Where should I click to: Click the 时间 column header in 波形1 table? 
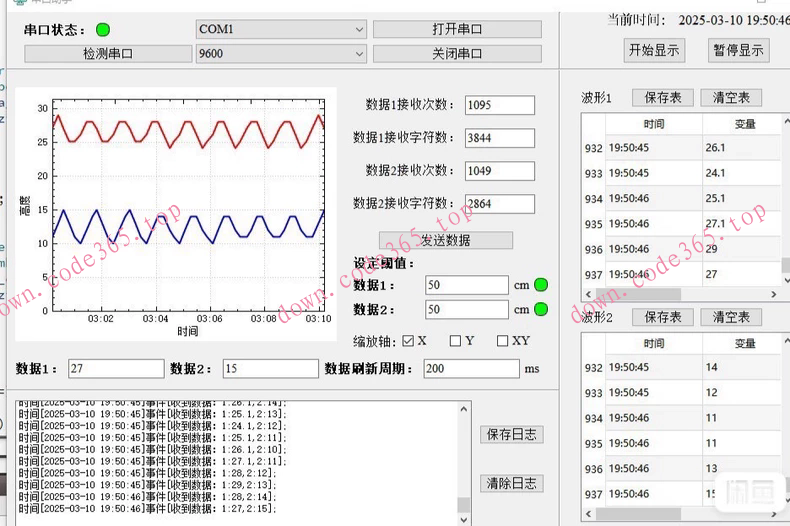[x=654, y=124]
